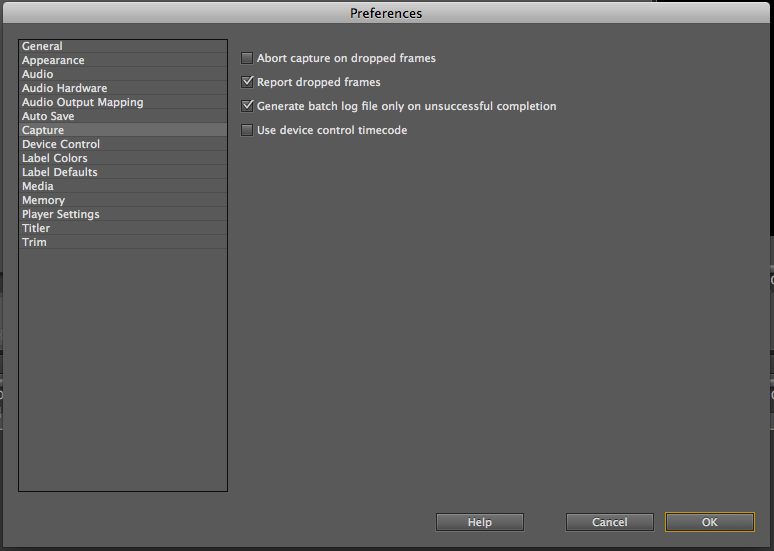
Task: Select Audio Output Mapping category
Action: coord(123,102)
